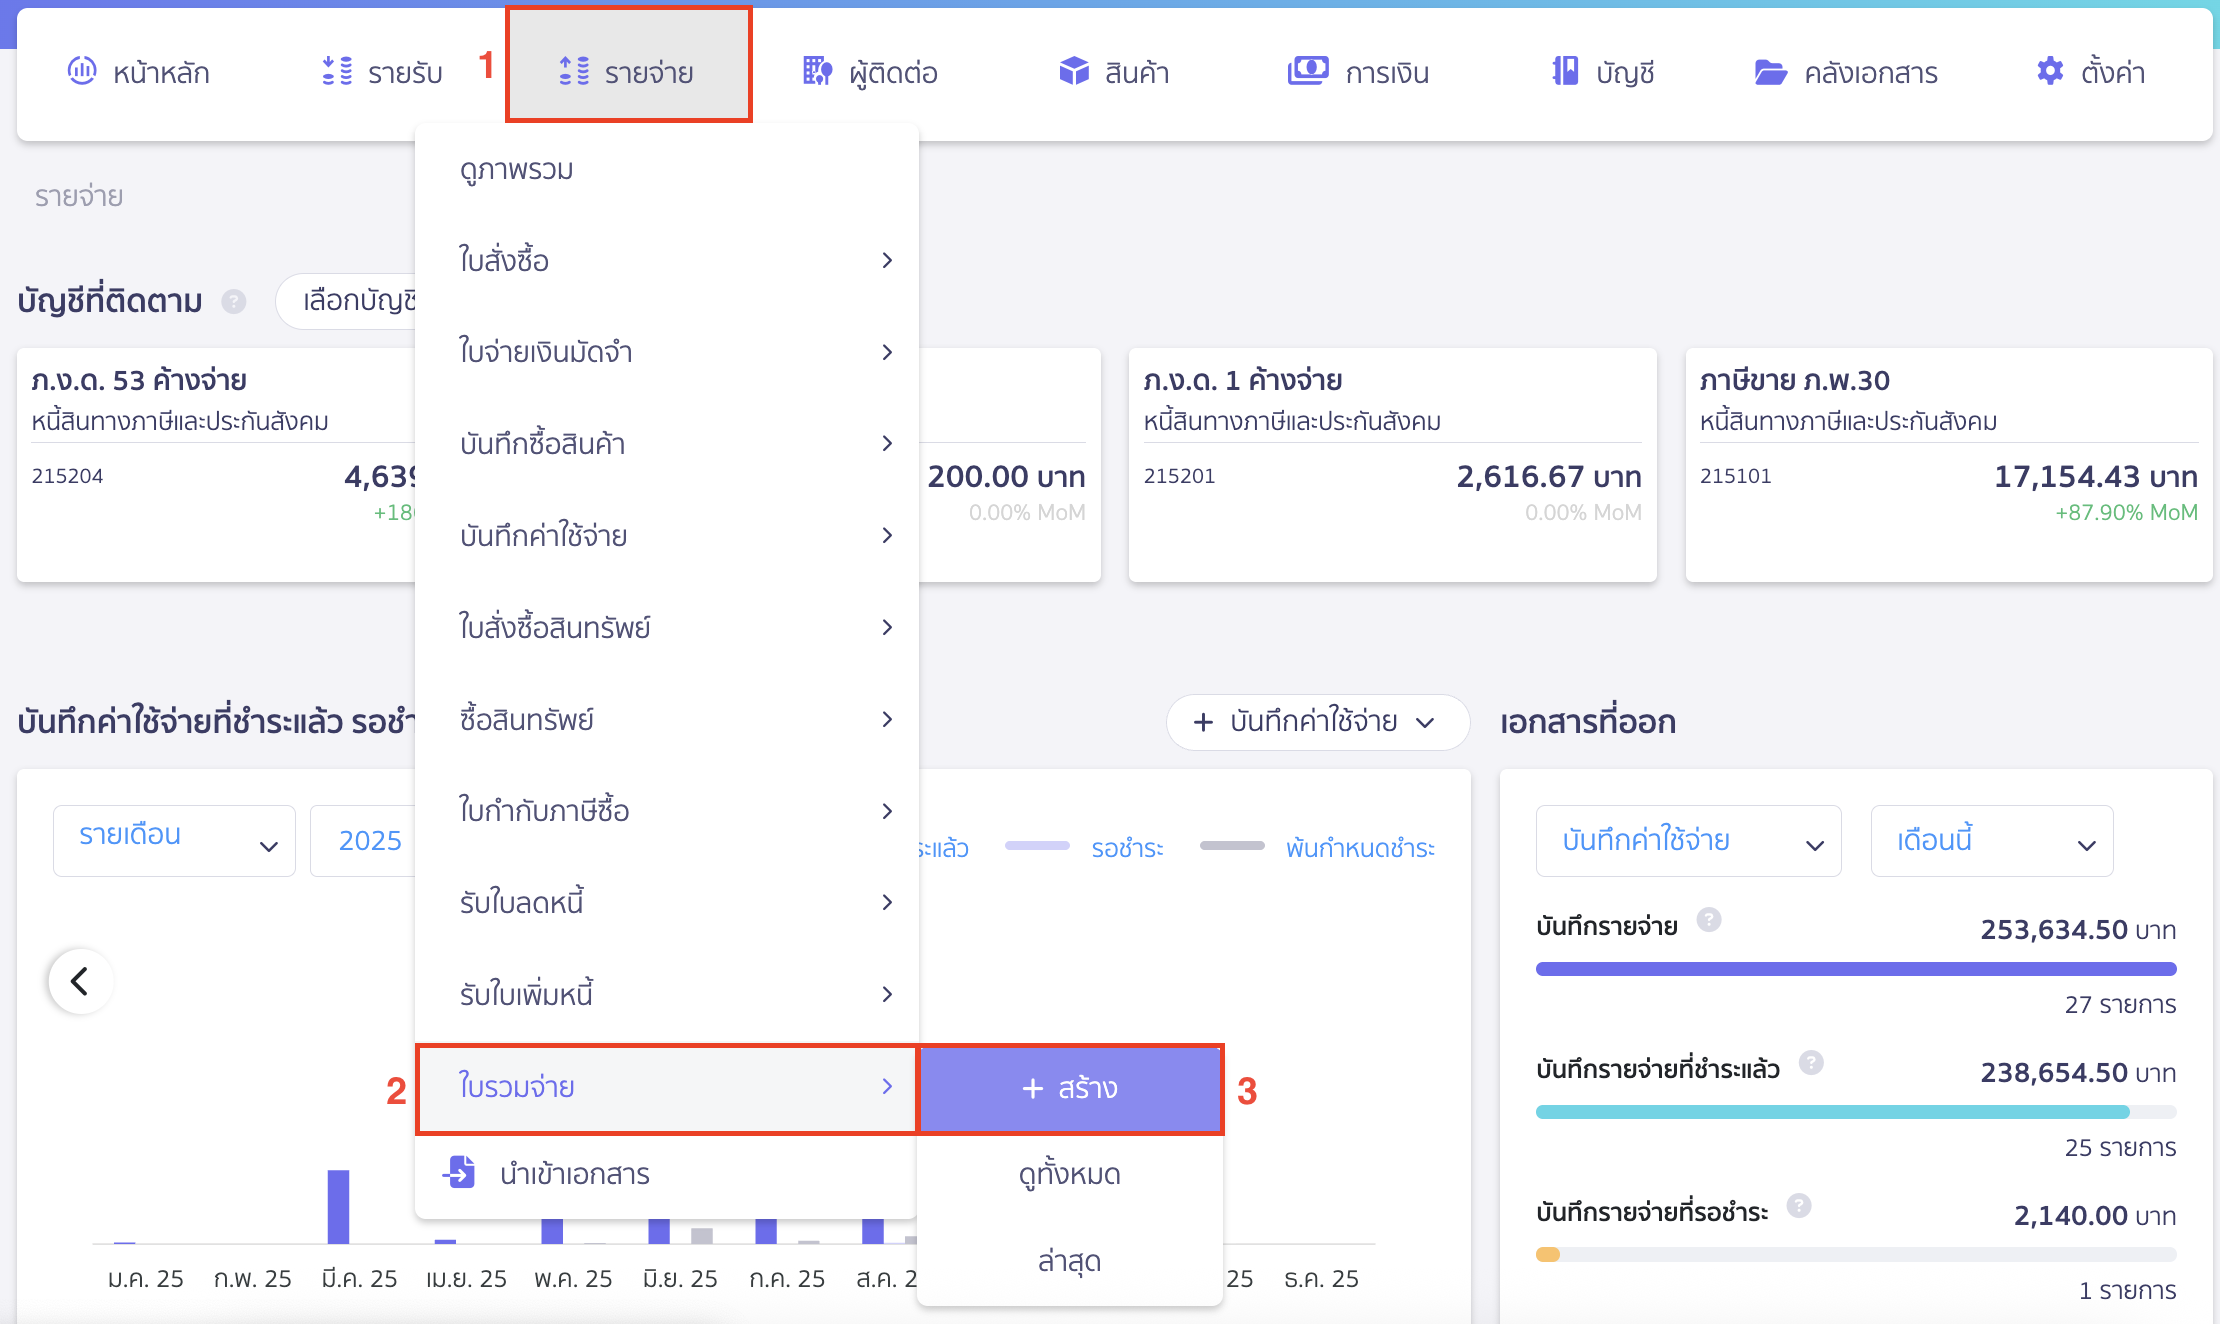Expand the ใบสั่งซื้อสินทรัพย์ submenu

pos(667,628)
